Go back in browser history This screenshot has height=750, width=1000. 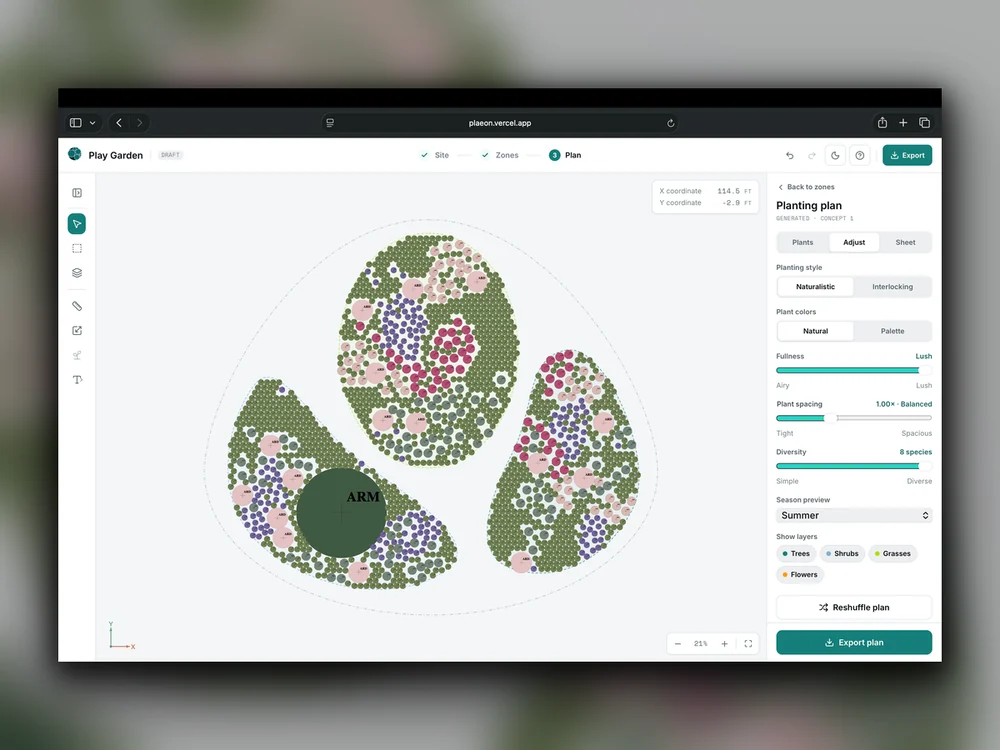(x=119, y=122)
